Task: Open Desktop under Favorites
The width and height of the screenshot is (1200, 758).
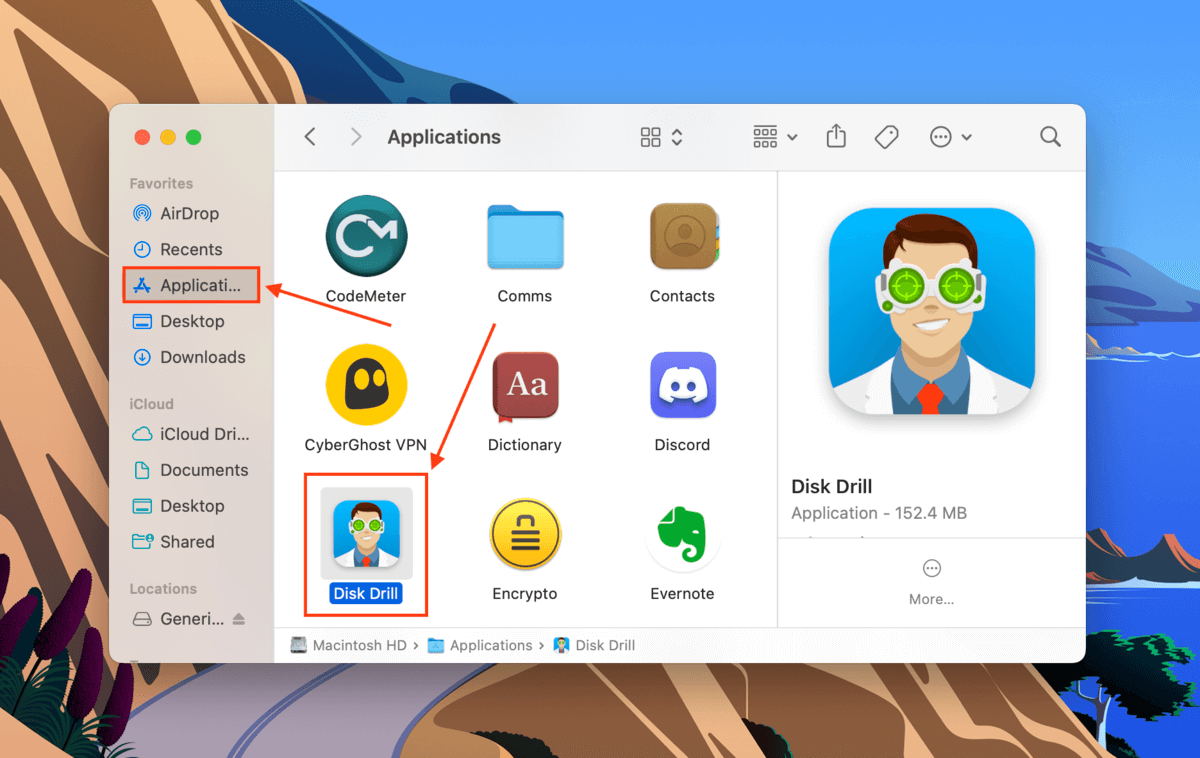Action: pyautogui.click(x=191, y=321)
